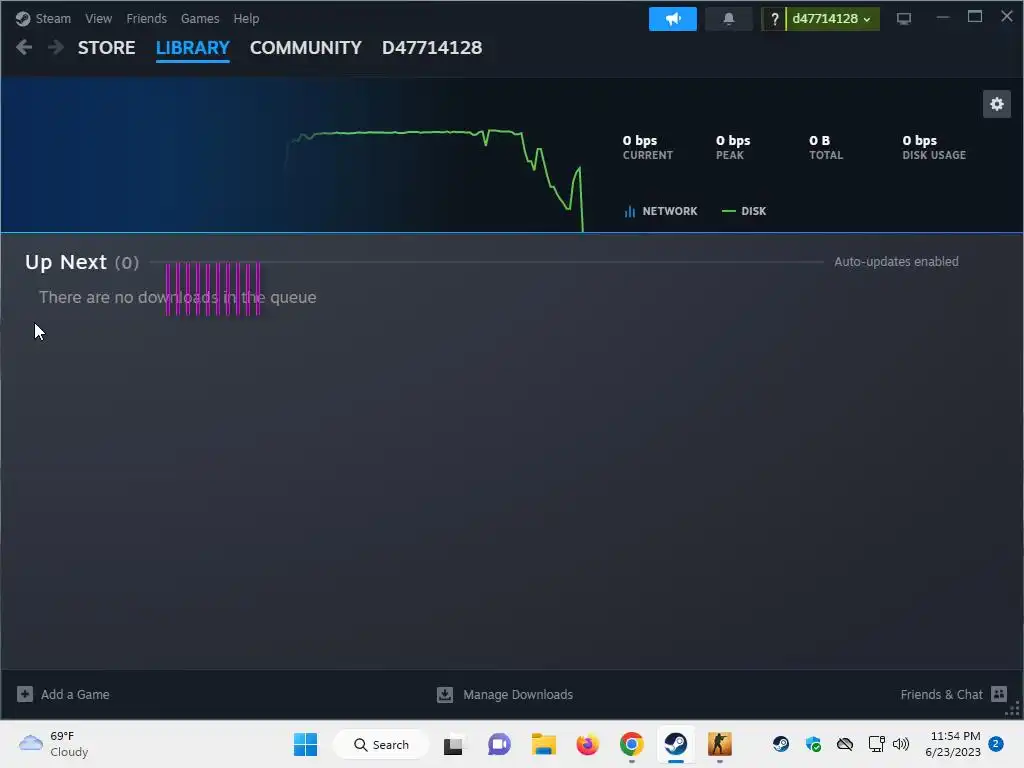Click the 0 bps PEAK stat
This screenshot has height=768, width=1024.
[733, 147]
